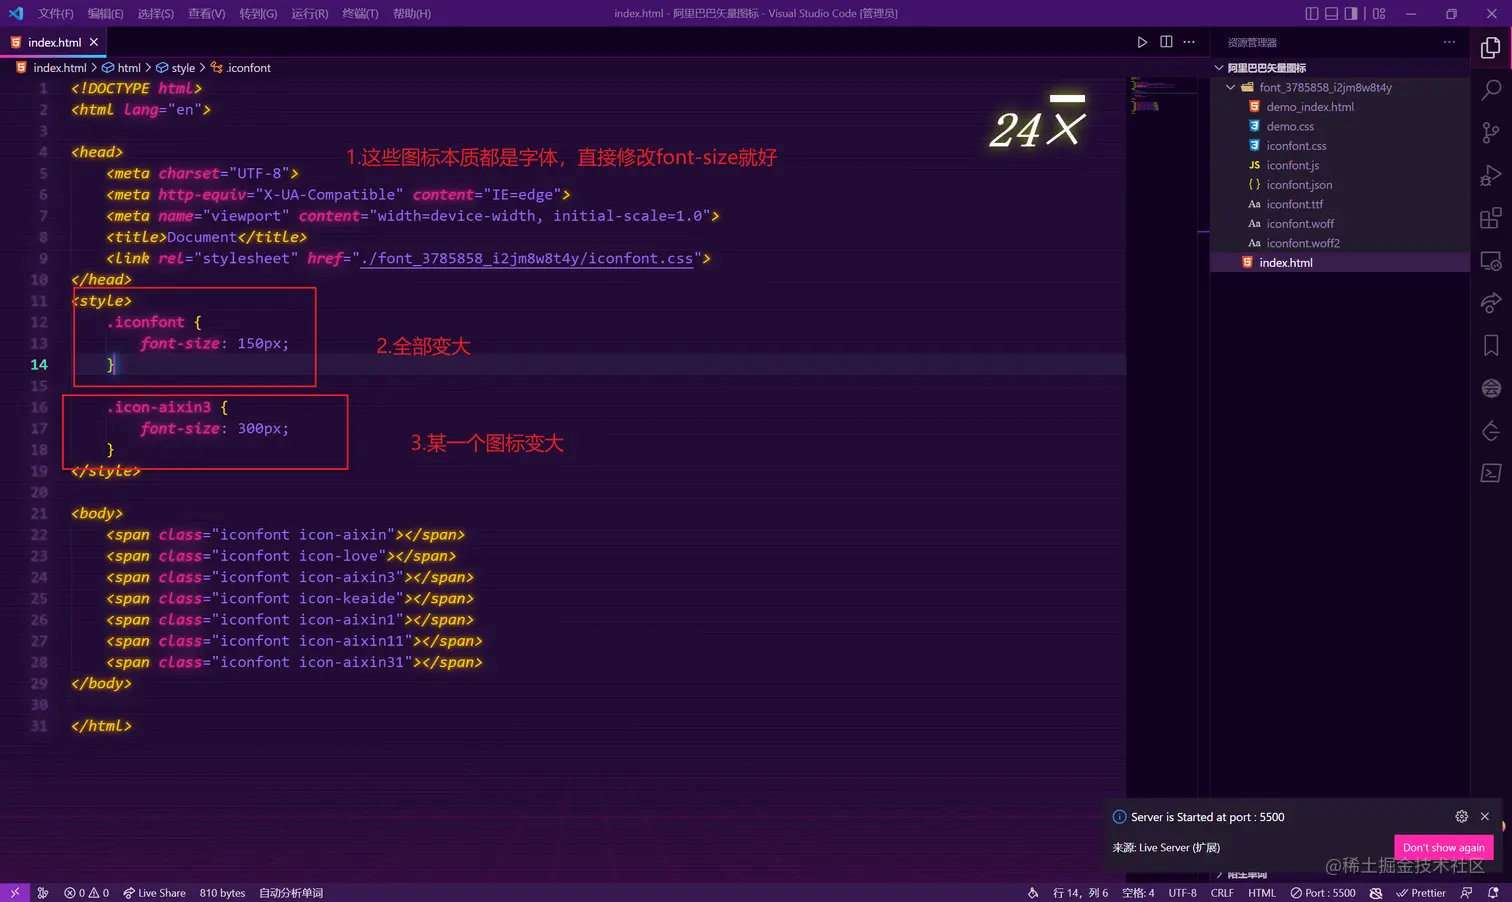Screen dimensions: 1512x902
Task: Open iconfont.ttf in Explorer
Action: coord(1340,205)
